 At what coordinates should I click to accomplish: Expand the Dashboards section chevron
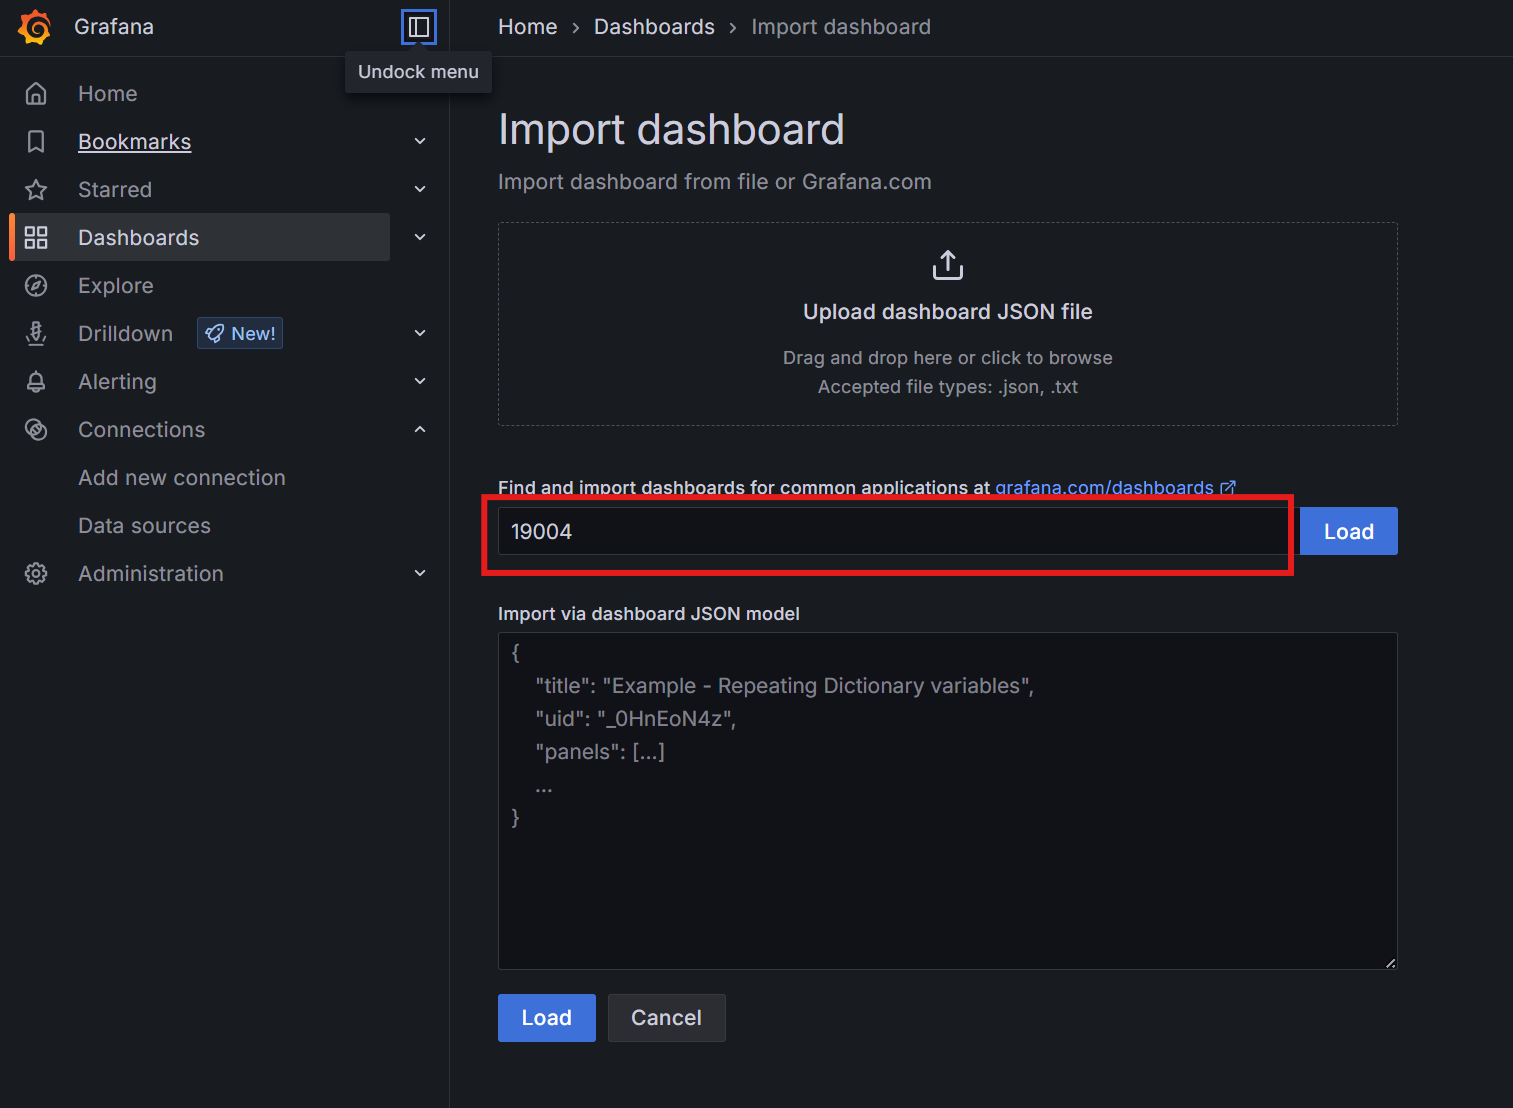[420, 238]
